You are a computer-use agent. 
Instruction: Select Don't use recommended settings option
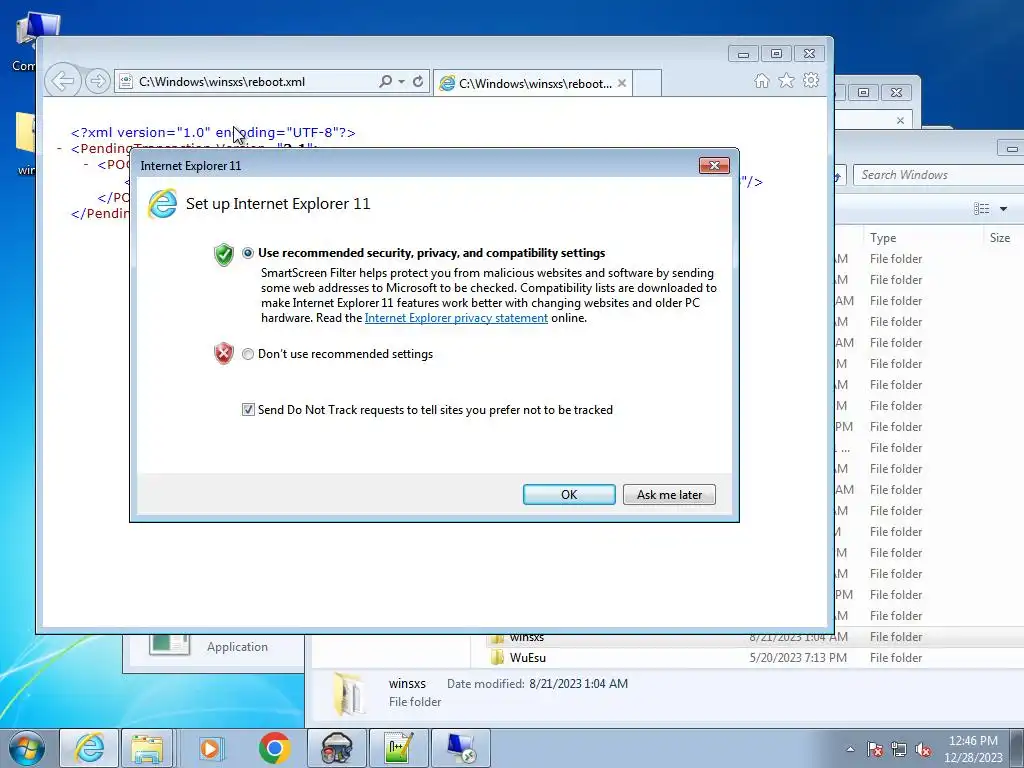click(248, 354)
